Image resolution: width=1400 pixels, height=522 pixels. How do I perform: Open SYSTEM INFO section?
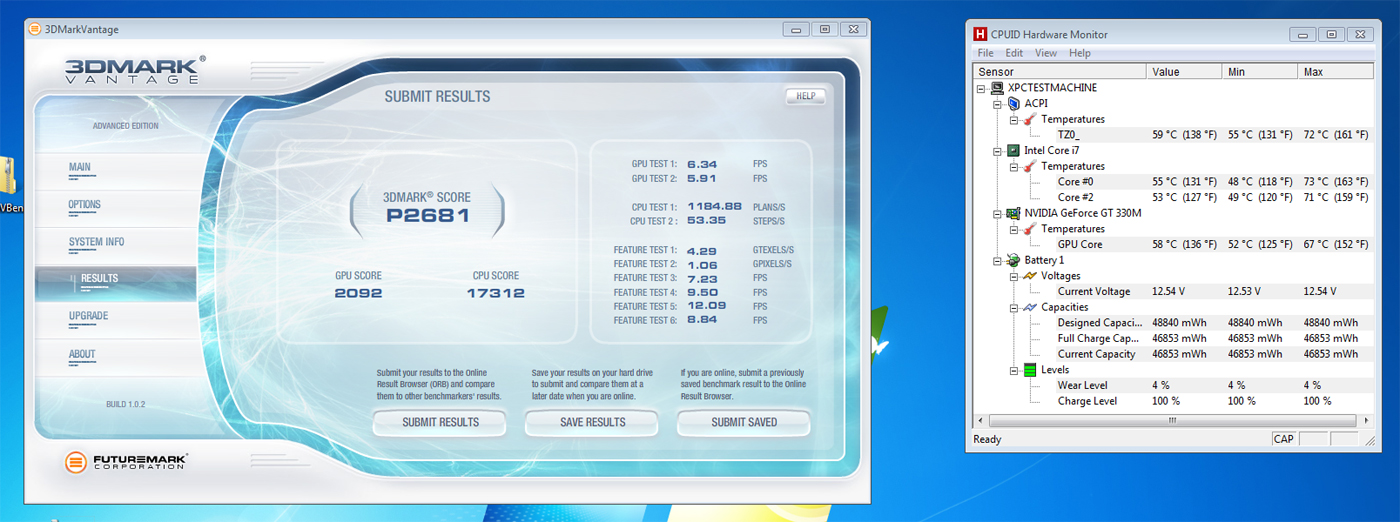tap(114, 244)
